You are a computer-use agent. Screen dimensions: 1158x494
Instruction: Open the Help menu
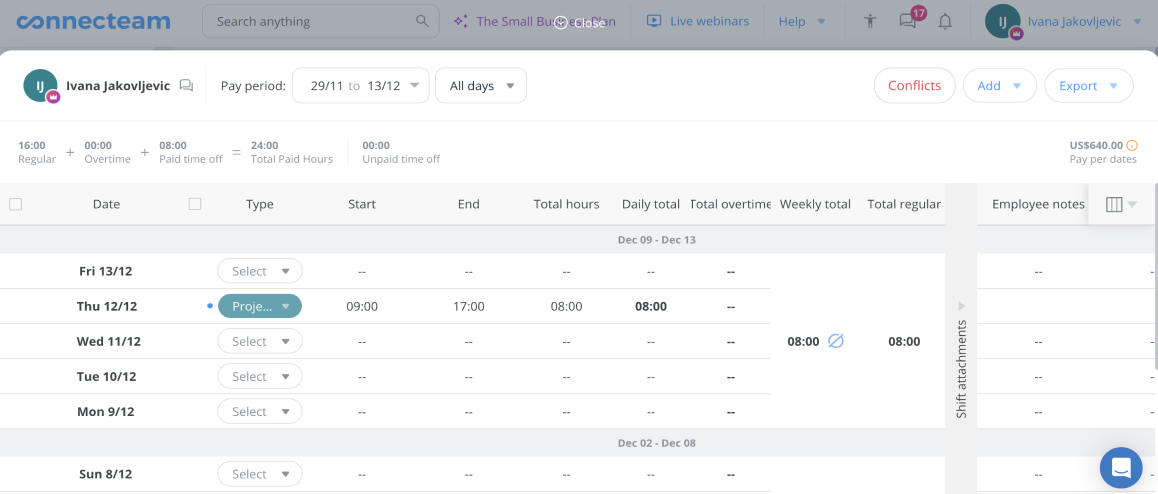point(802,21)
